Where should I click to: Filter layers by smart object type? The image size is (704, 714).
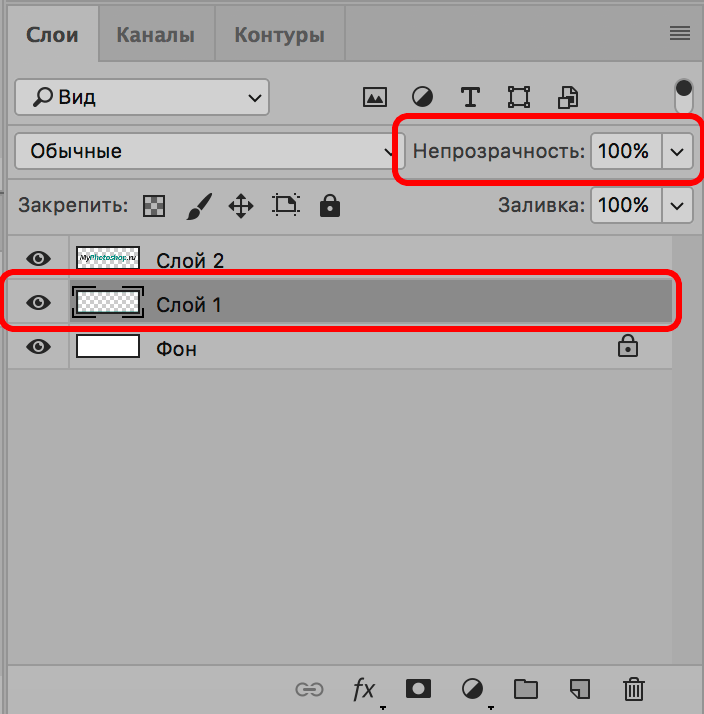(x=568, y=97)
